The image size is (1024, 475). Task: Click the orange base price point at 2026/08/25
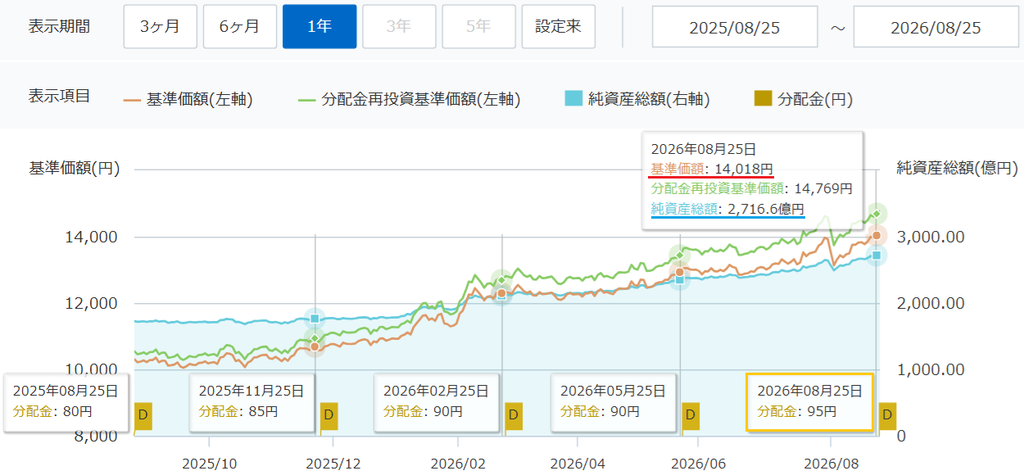[x=877, y=235]
